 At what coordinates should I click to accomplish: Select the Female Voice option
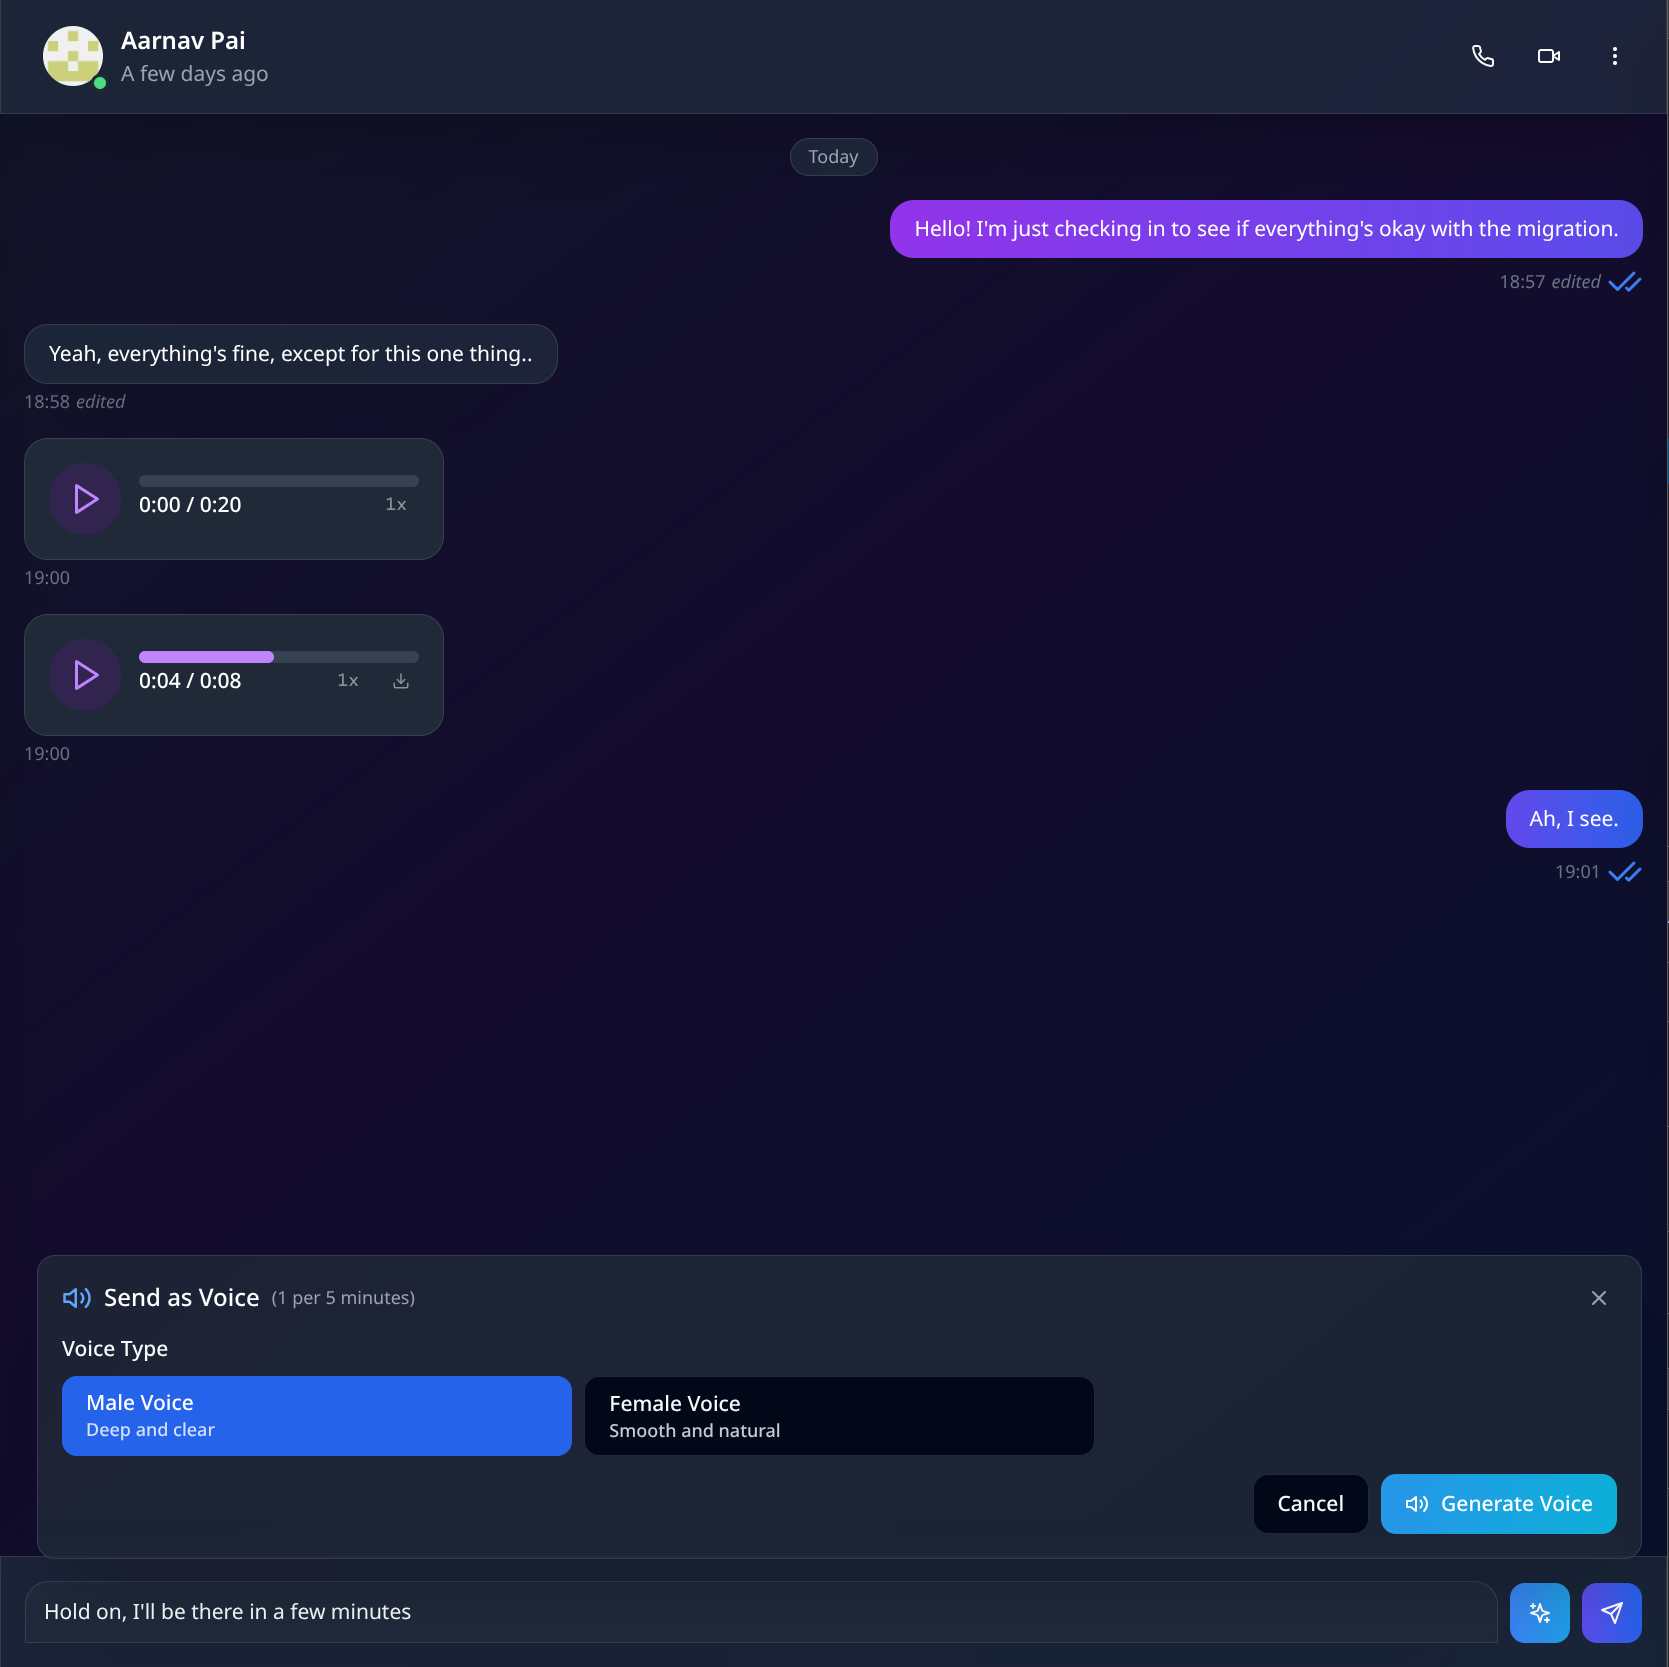tap(839, 1416)
